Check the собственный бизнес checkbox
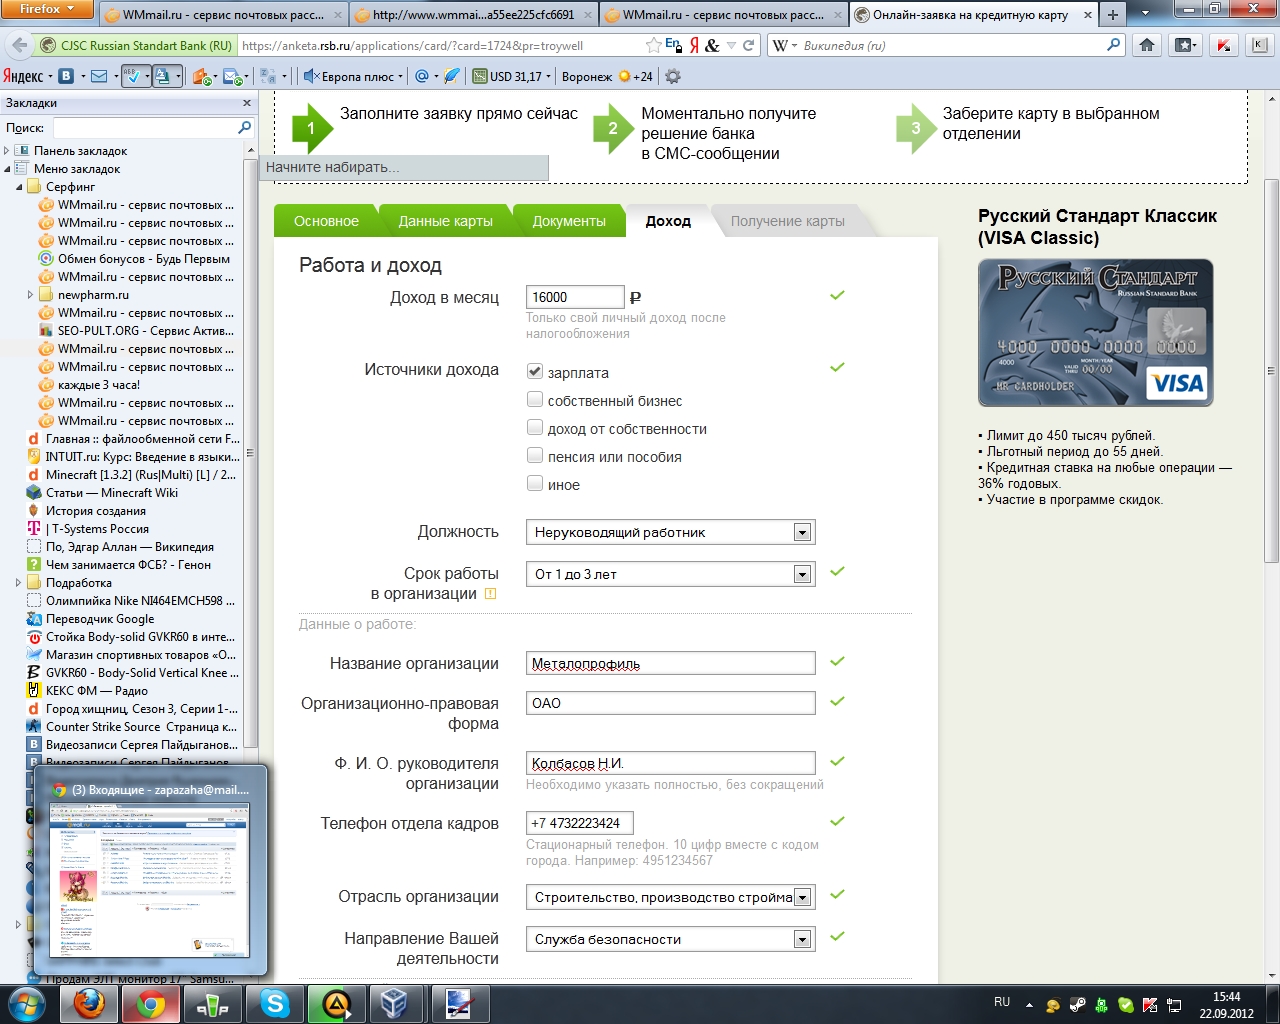The image size is (1280, 1024). click(x=535, y=400)
